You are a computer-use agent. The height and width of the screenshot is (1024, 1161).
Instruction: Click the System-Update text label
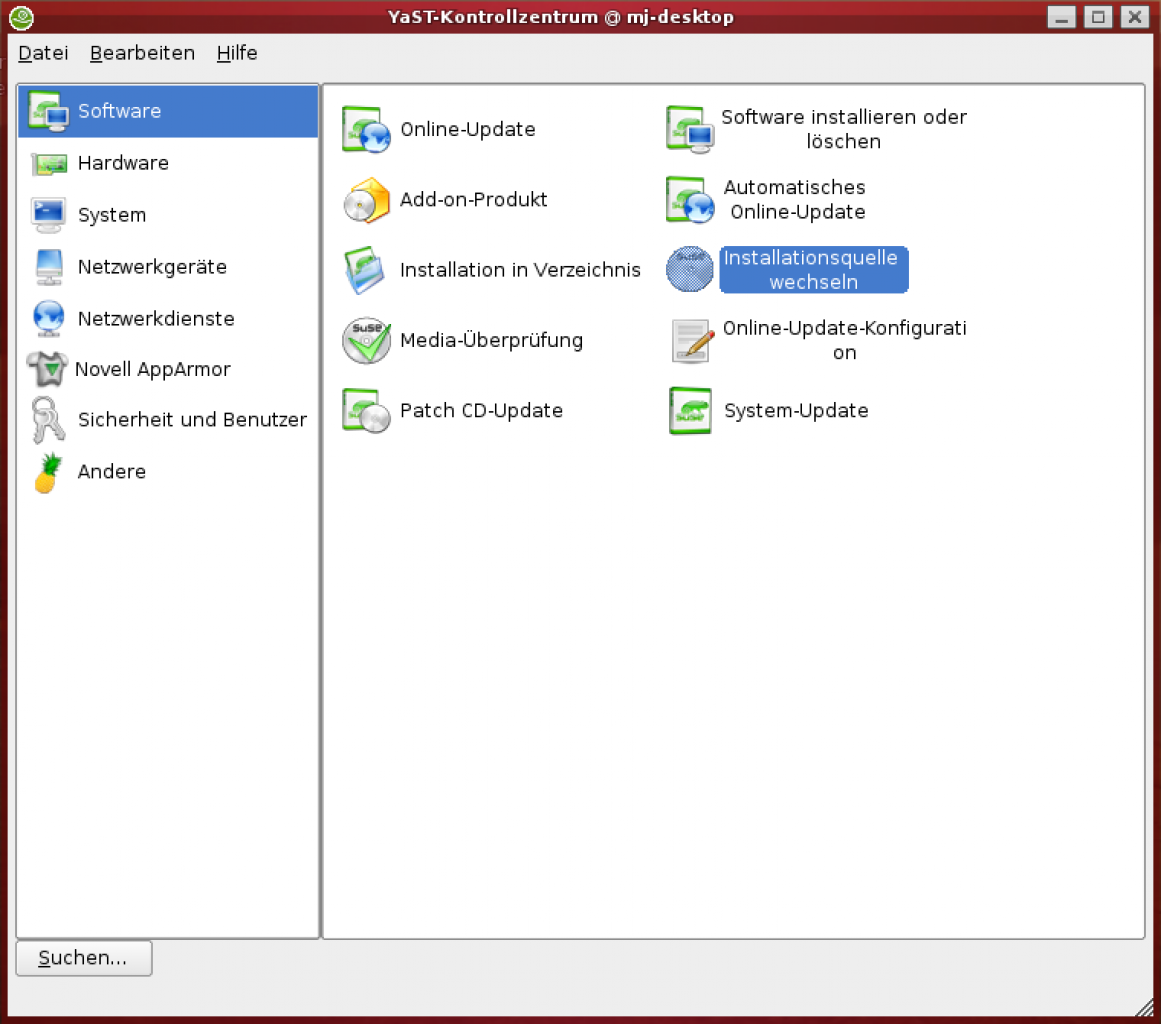tap(796, 411)
